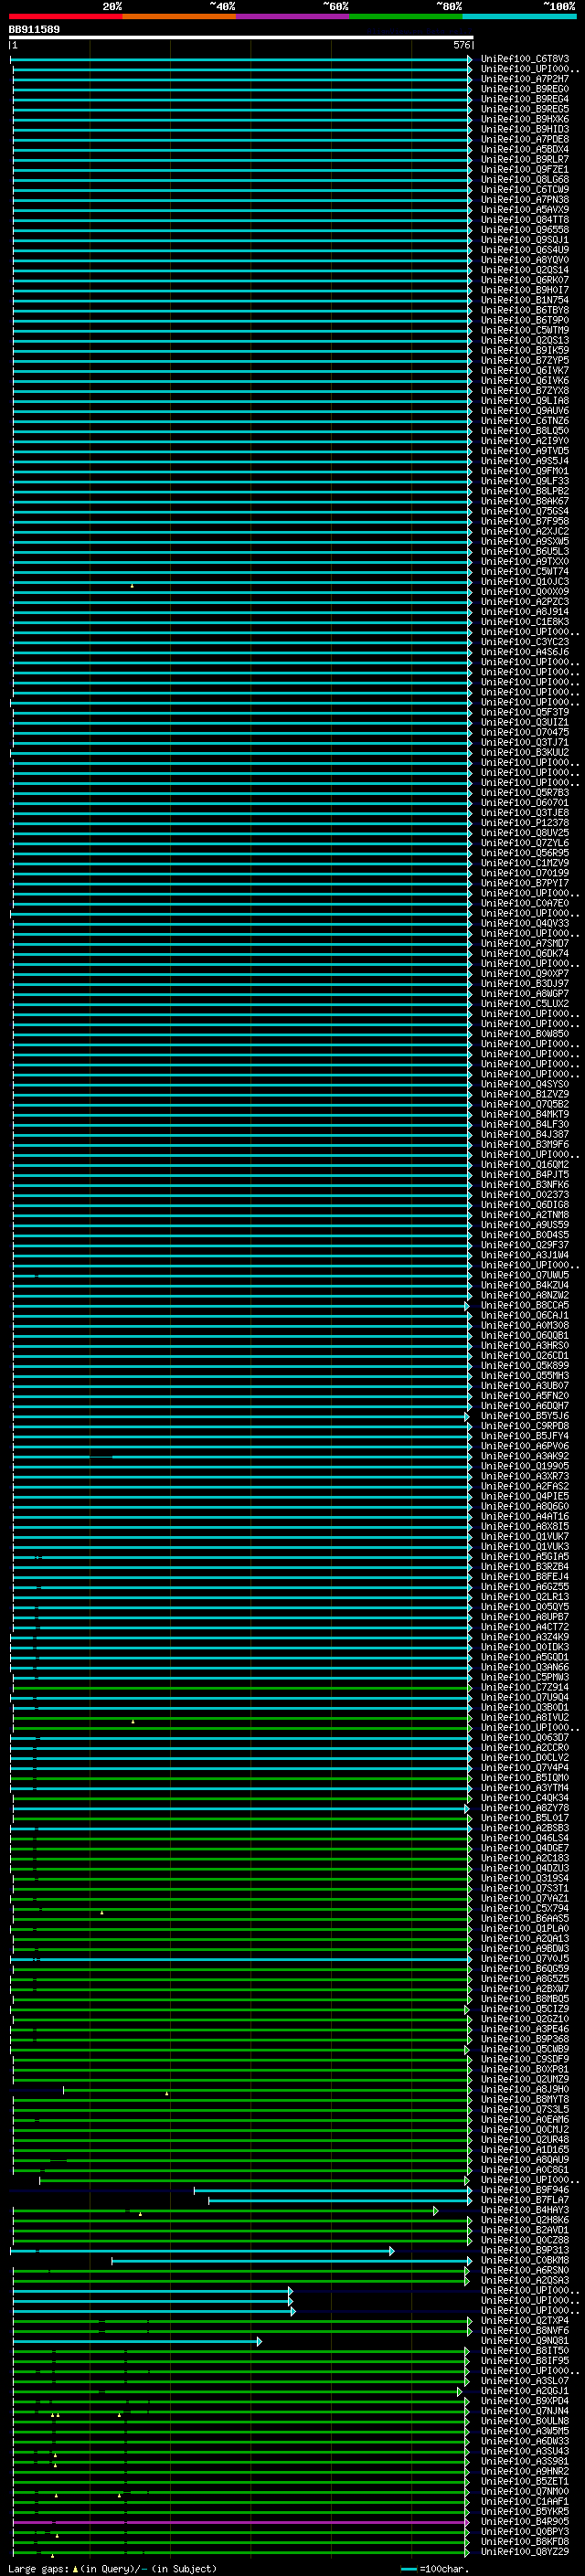
Task: Select the UniRef100_A7P2H7 label
Action: point(525,79)
